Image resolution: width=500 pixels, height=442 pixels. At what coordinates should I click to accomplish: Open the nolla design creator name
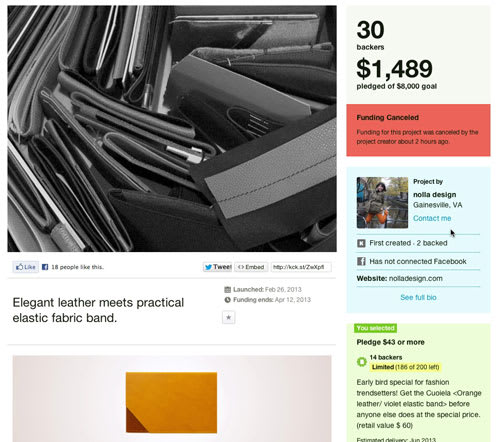click(435, 194)
